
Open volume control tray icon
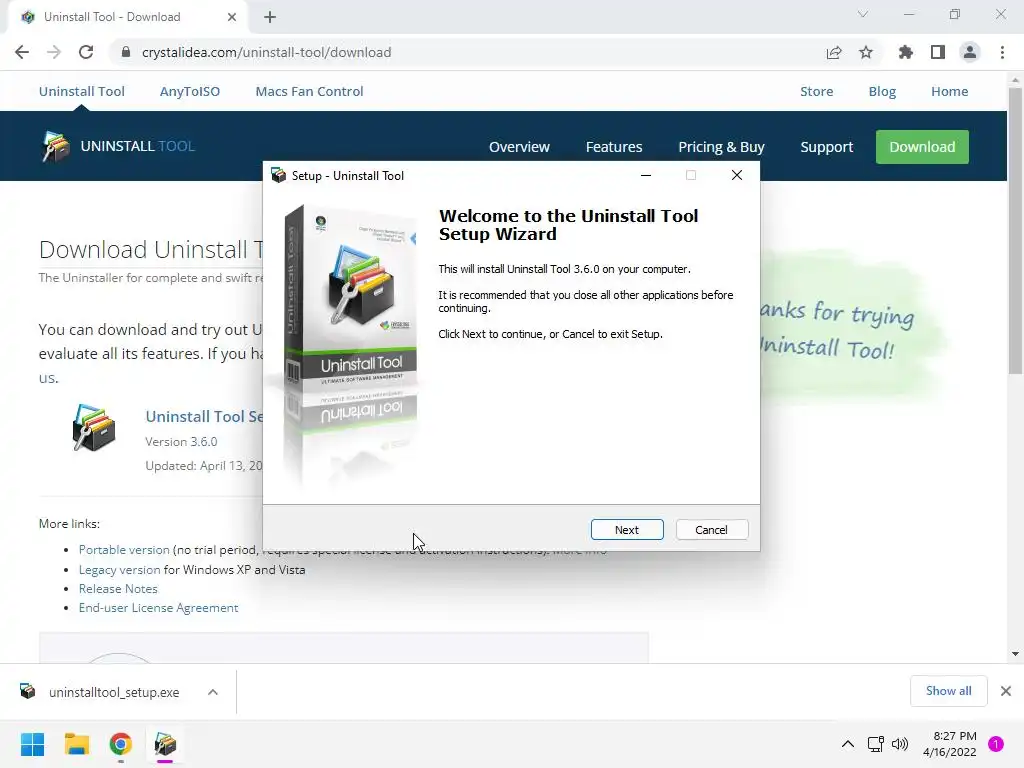pyautogui.click(x=900, y=744)
